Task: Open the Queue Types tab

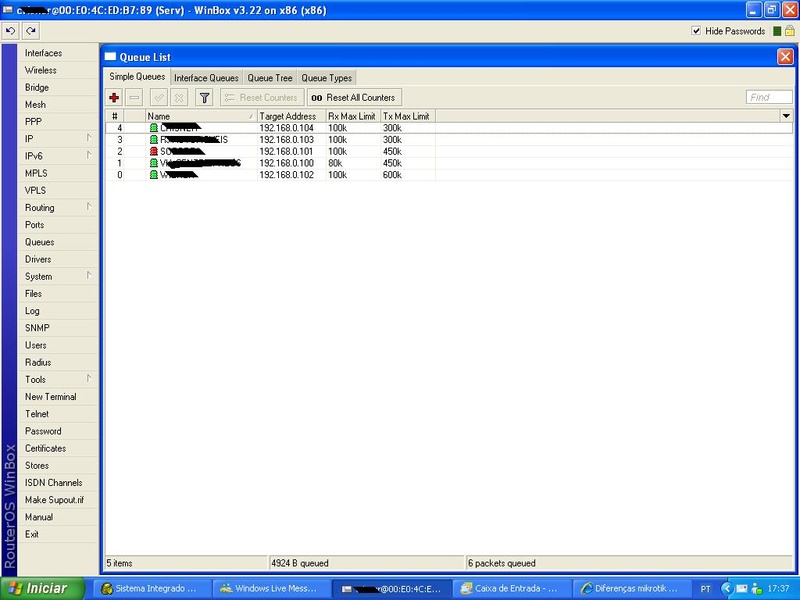Action: 327,78
